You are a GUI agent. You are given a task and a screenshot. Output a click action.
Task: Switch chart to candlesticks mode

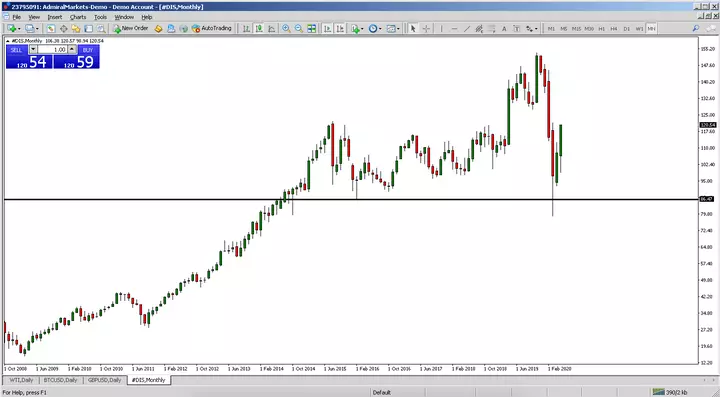(259, 28)
